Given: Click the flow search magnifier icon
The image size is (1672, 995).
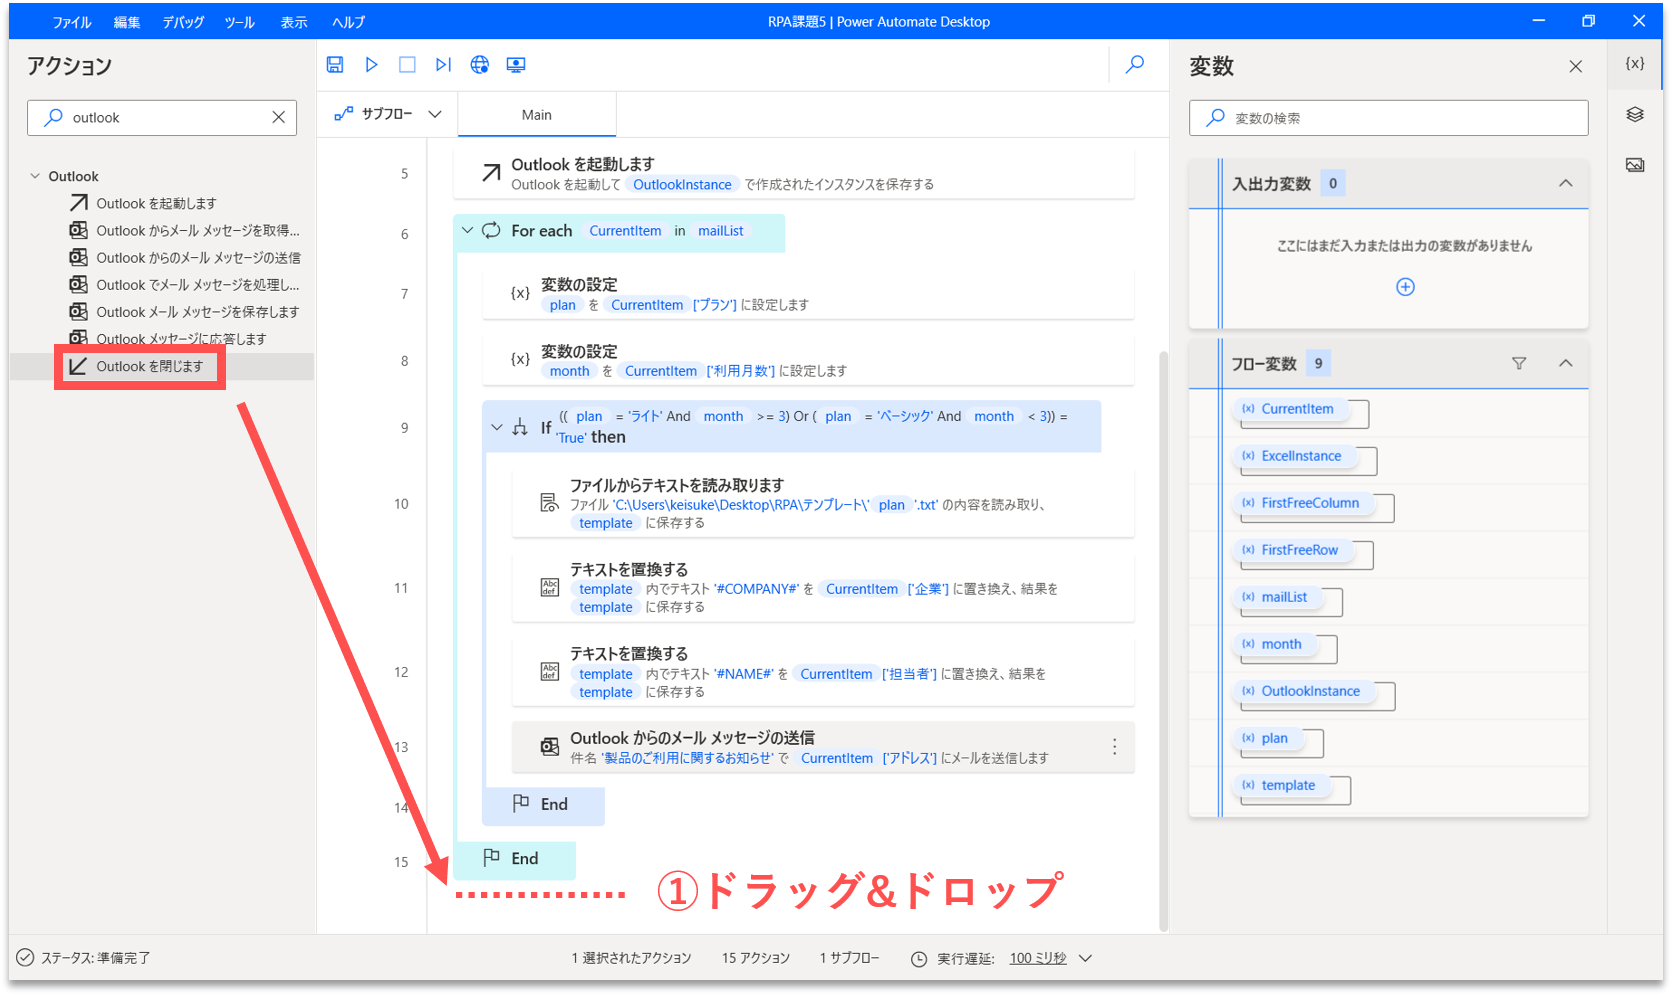Looking at the screenshot, I should [1135, 65].
